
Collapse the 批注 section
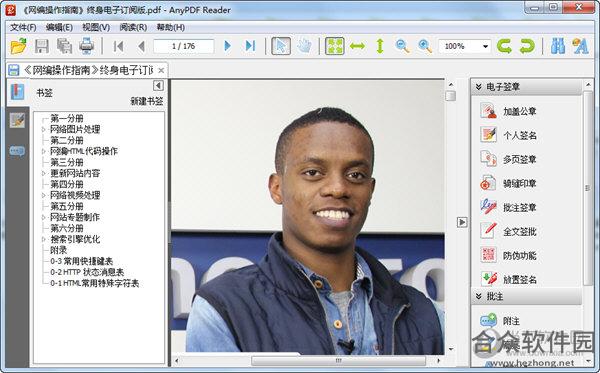[478, 296]
